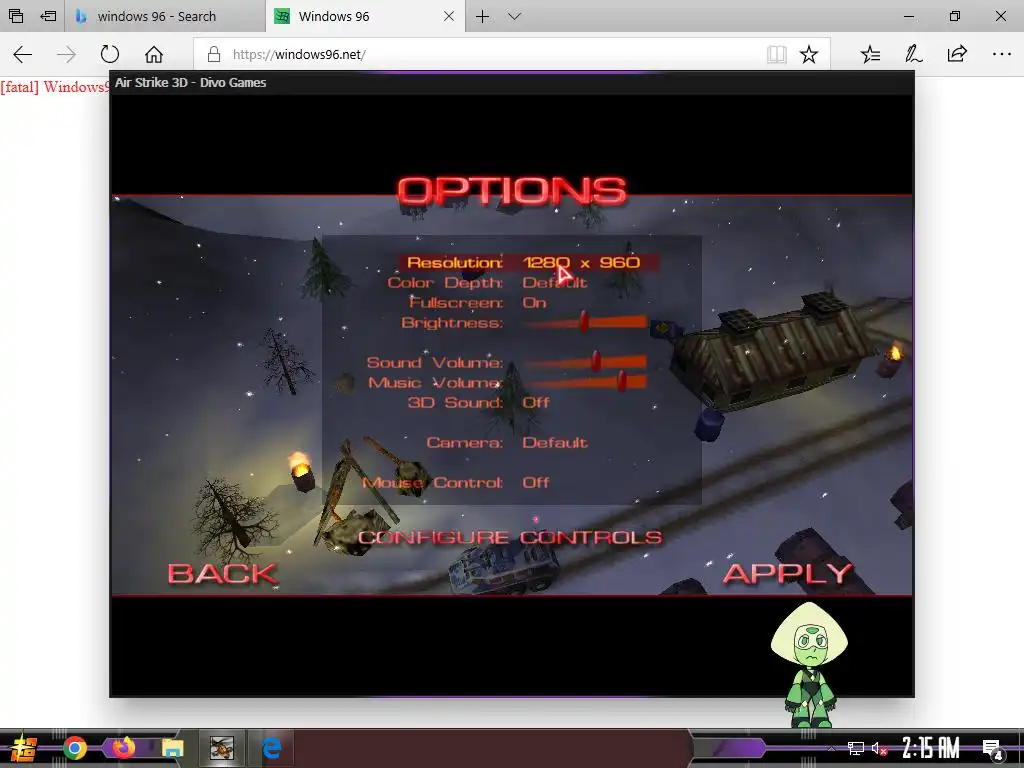Viewport: 1024px width, 768px height.
Task: Add page to favorites star
Action: (808, 54)
